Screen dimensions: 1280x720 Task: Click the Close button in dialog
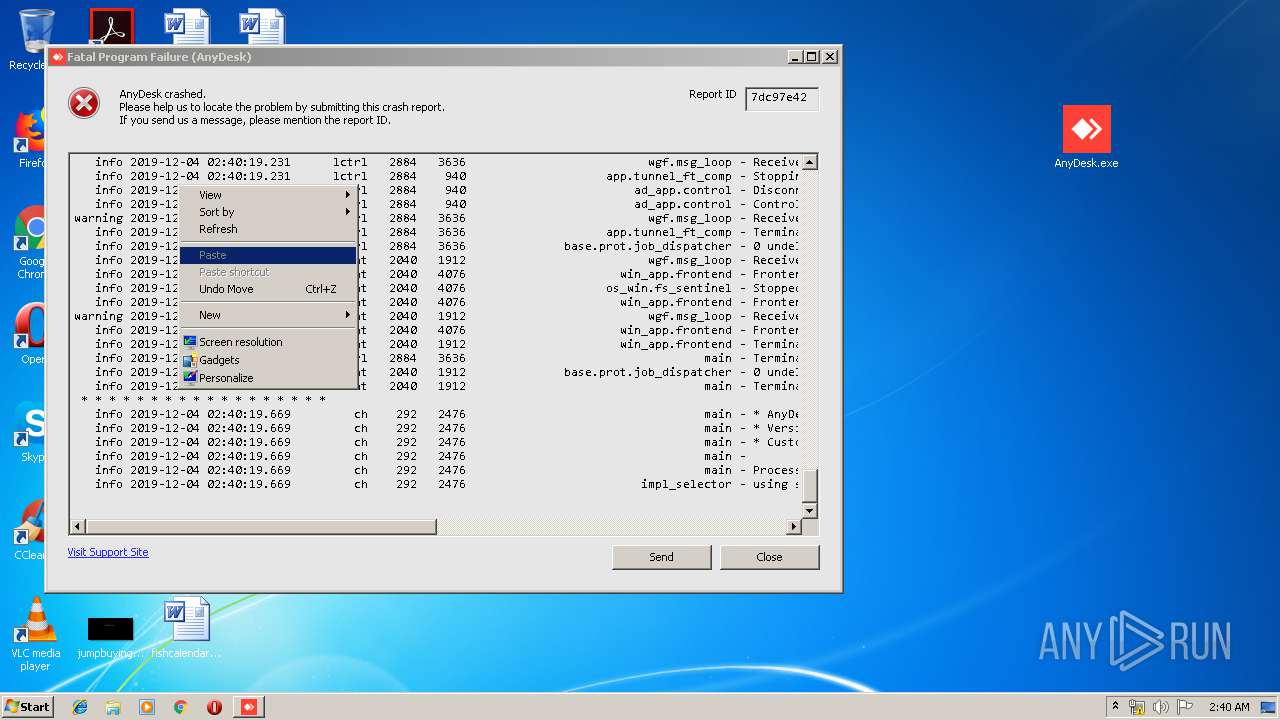(770, 557)
